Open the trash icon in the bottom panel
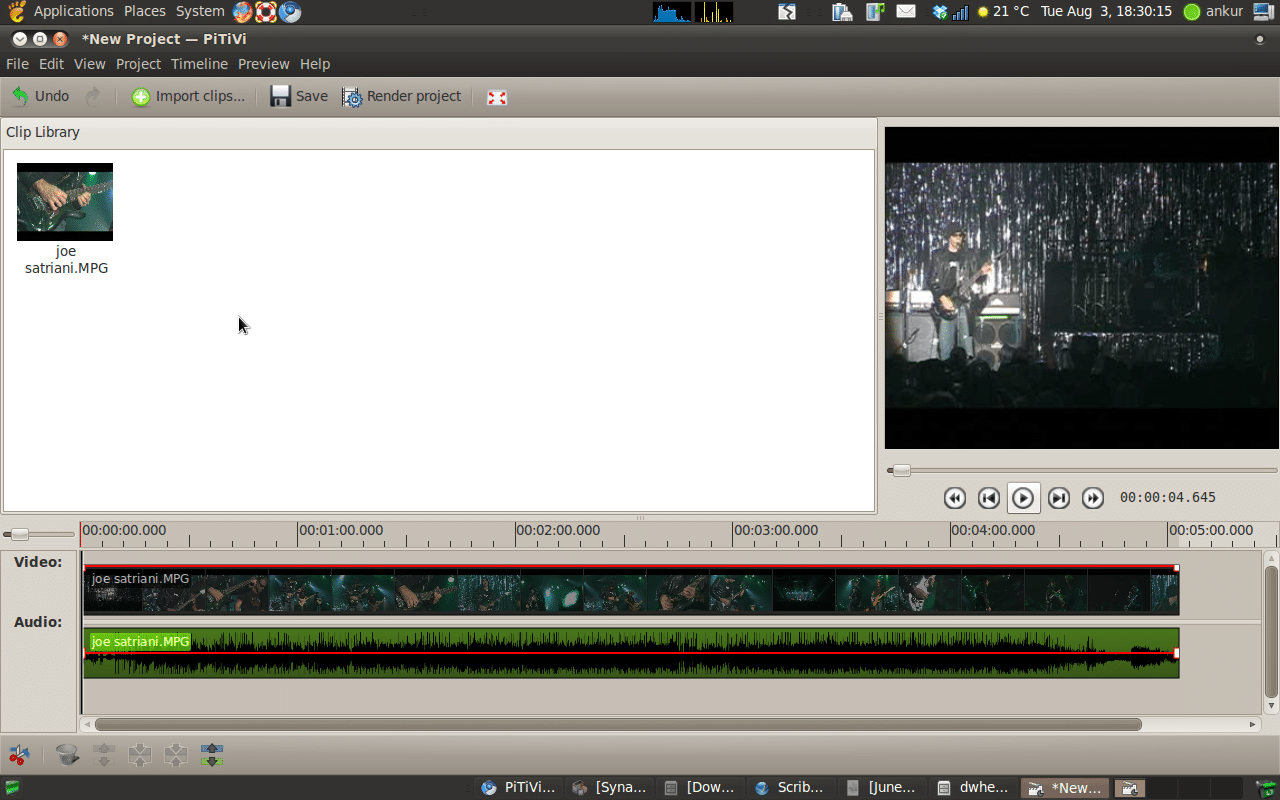The image size is (1280, 800). pyautogui.click(x=1267, y=788)
